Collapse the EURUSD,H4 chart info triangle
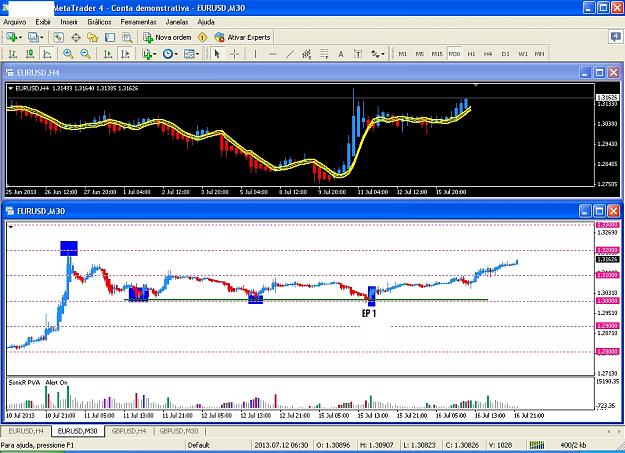 11,89
